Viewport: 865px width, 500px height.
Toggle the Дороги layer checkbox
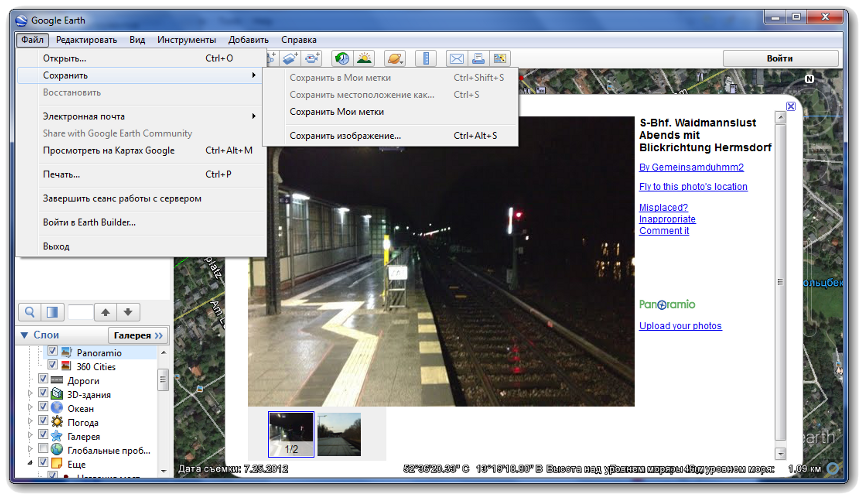43,380
